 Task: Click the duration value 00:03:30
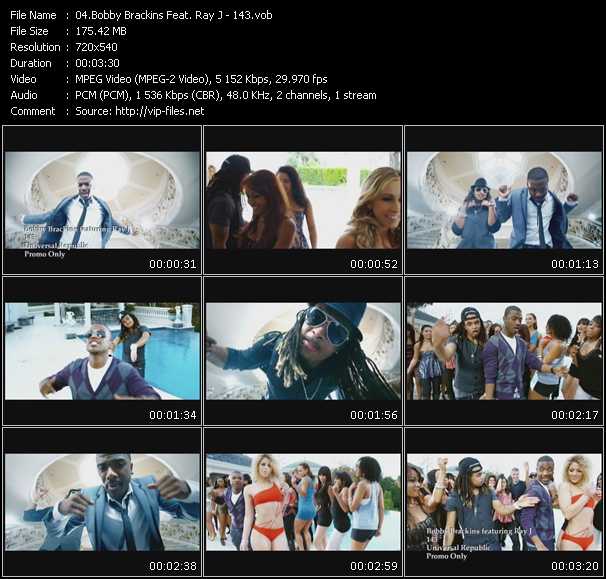[x=97, y=63]
